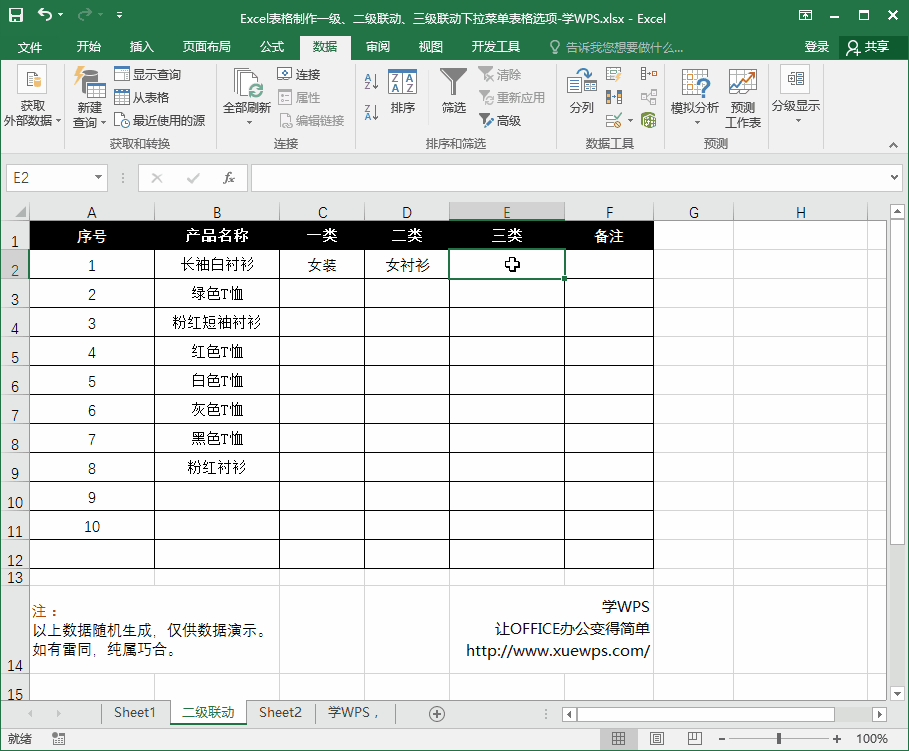Click From Table (从表格) command
The width and height of the screenshot is (909, 751).
(141, 97)
